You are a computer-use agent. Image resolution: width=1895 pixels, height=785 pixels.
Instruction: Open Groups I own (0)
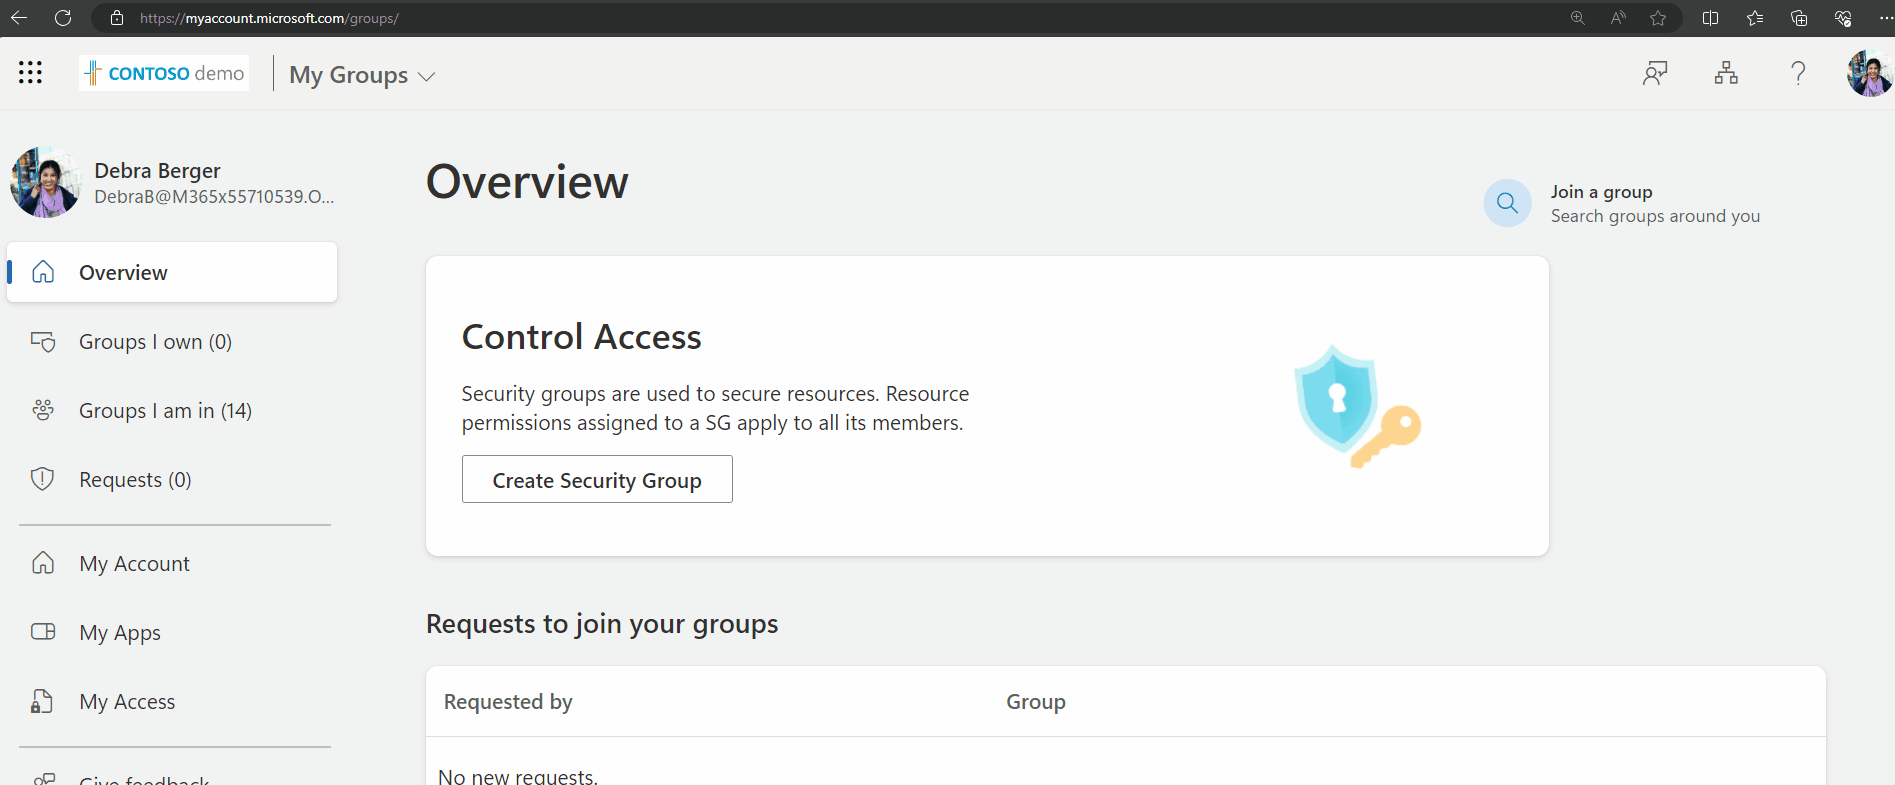(155, 342)
